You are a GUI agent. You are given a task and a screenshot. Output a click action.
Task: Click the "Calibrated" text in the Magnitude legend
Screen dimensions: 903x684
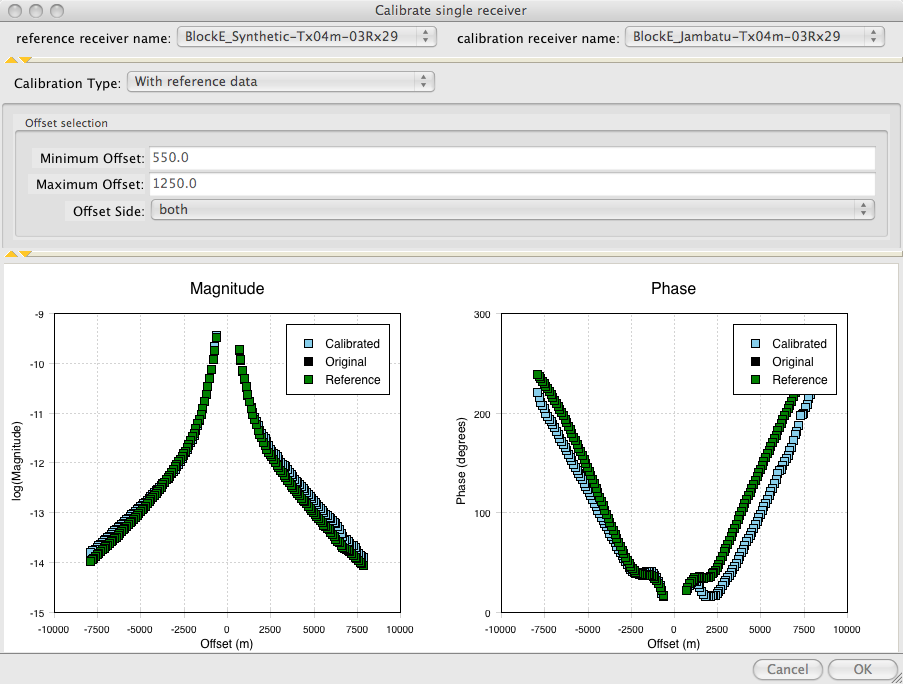[x=352, y=344]
